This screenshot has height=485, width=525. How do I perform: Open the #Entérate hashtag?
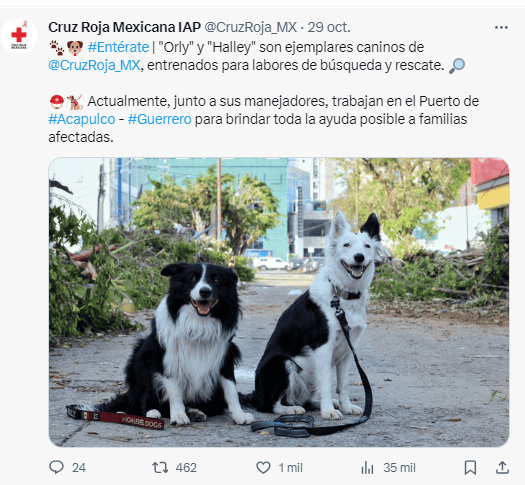118,47
